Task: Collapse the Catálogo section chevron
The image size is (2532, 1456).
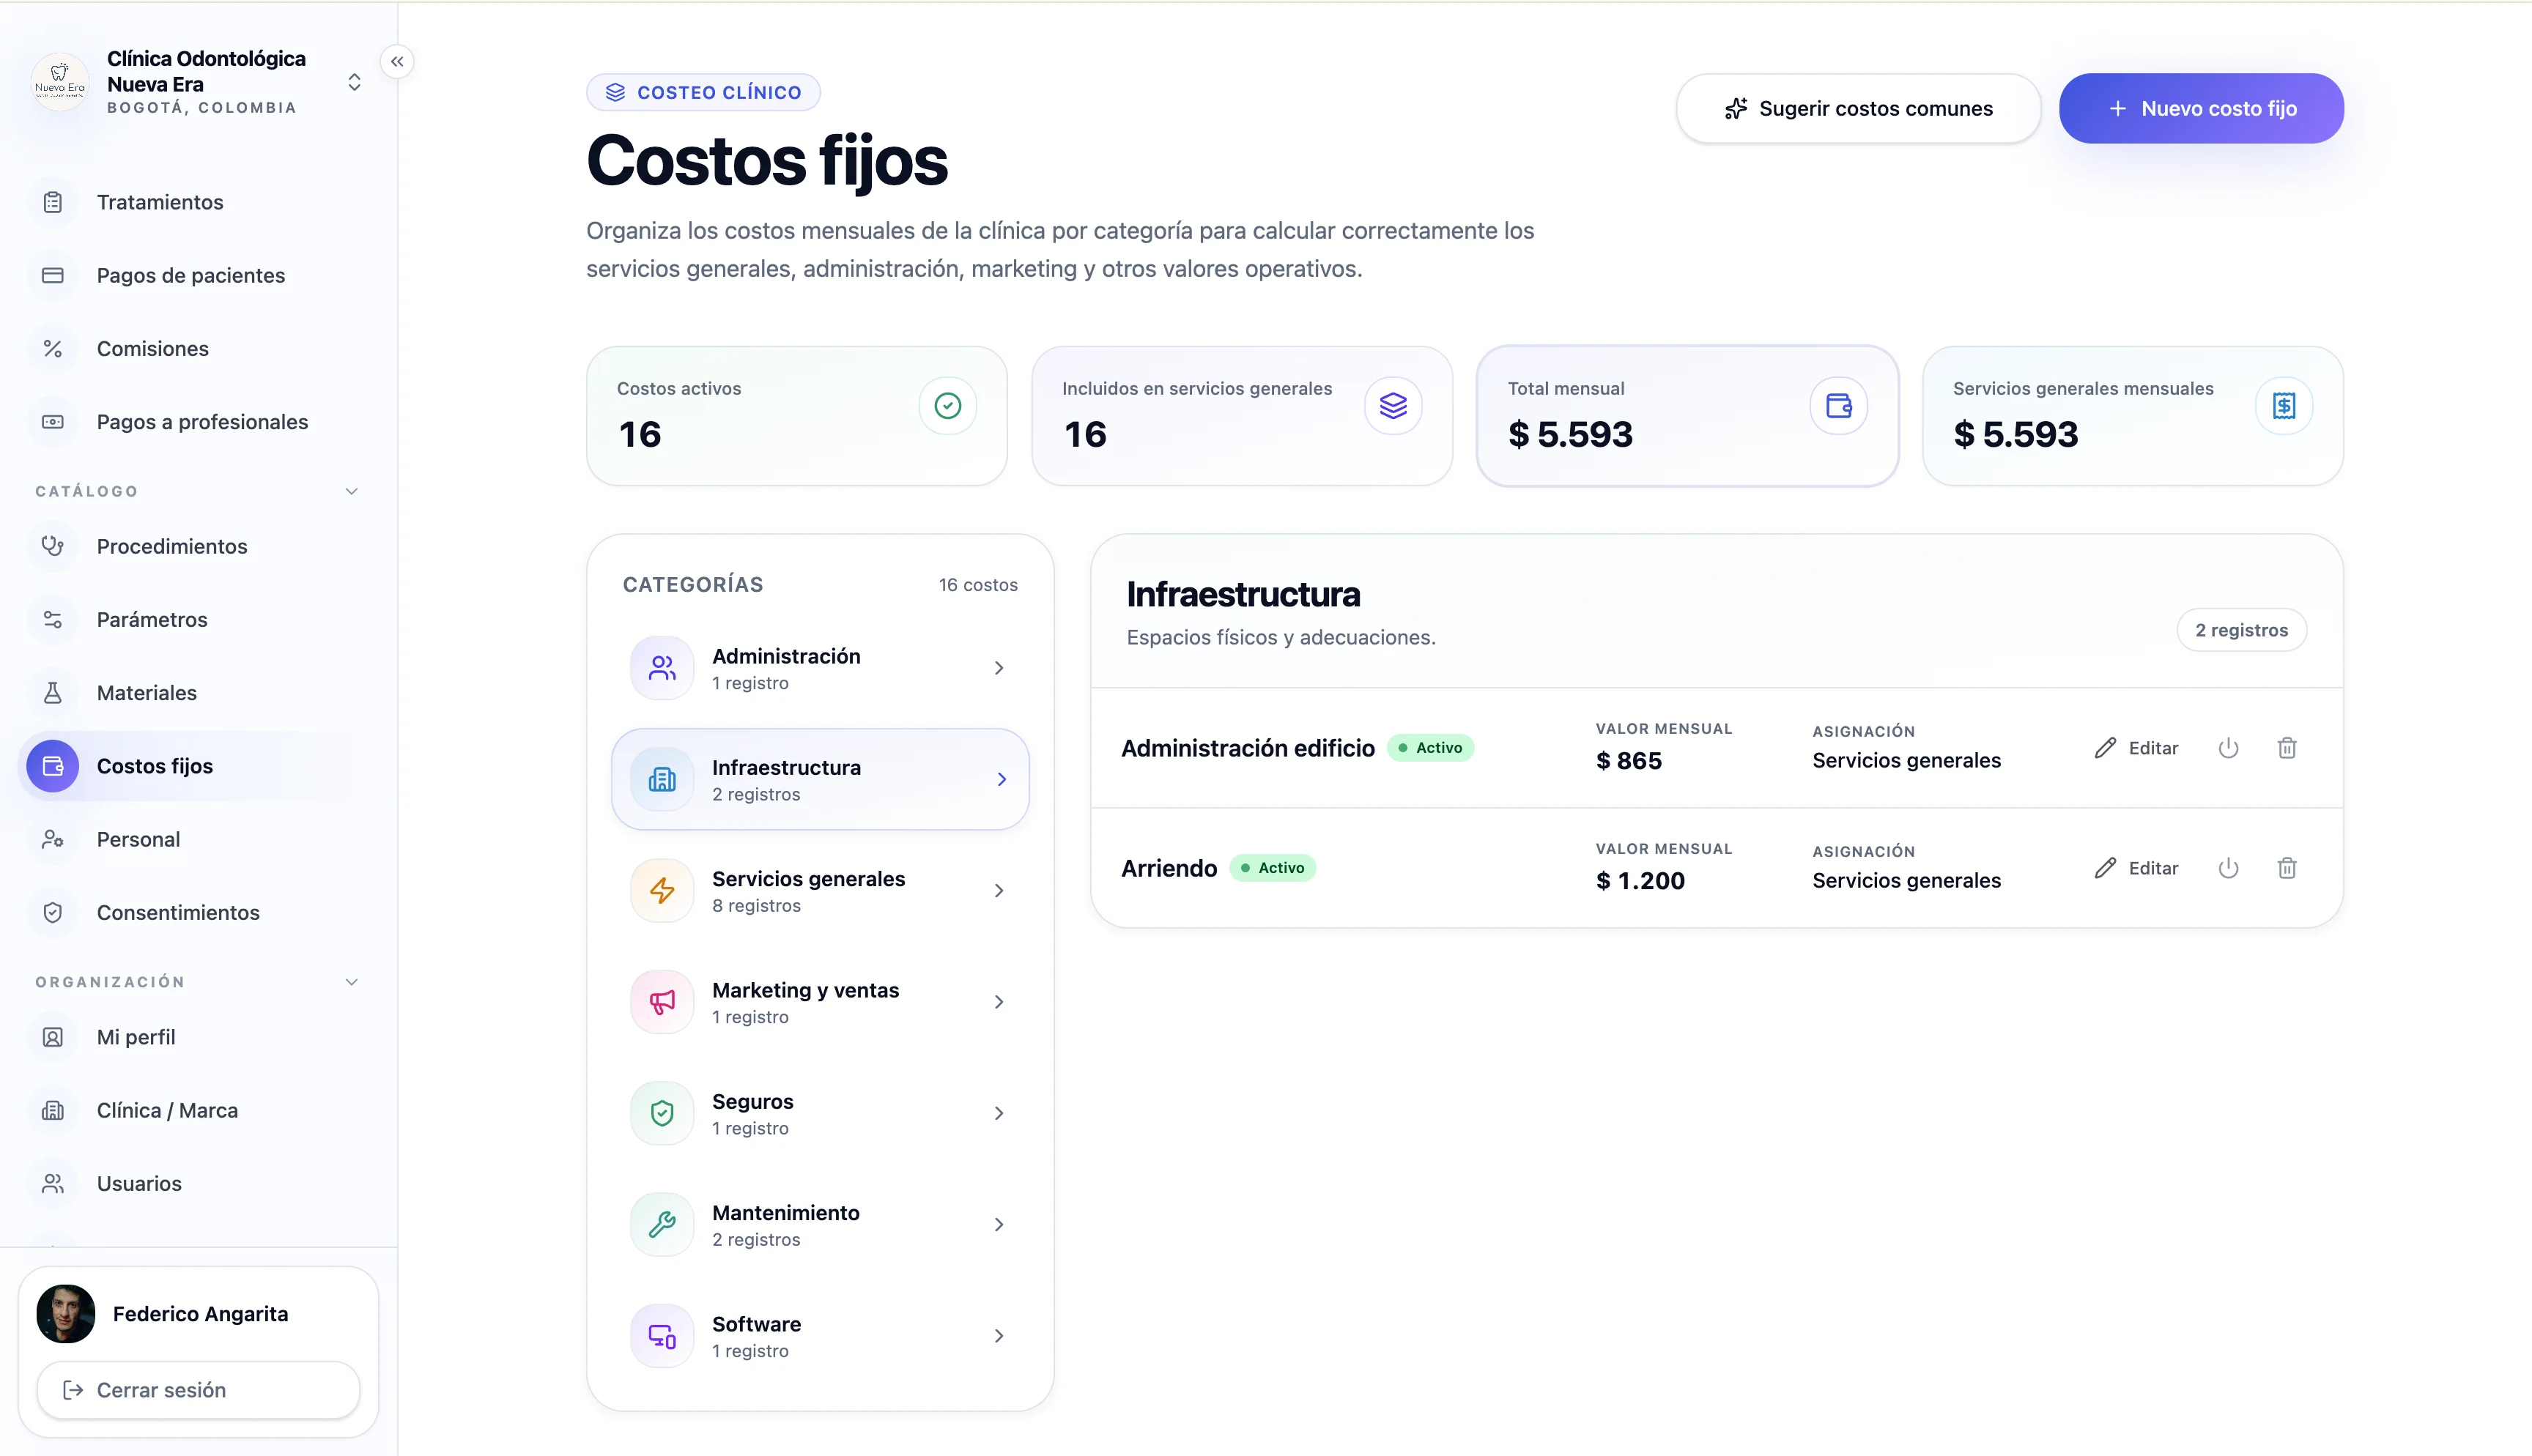Action: 351,491
